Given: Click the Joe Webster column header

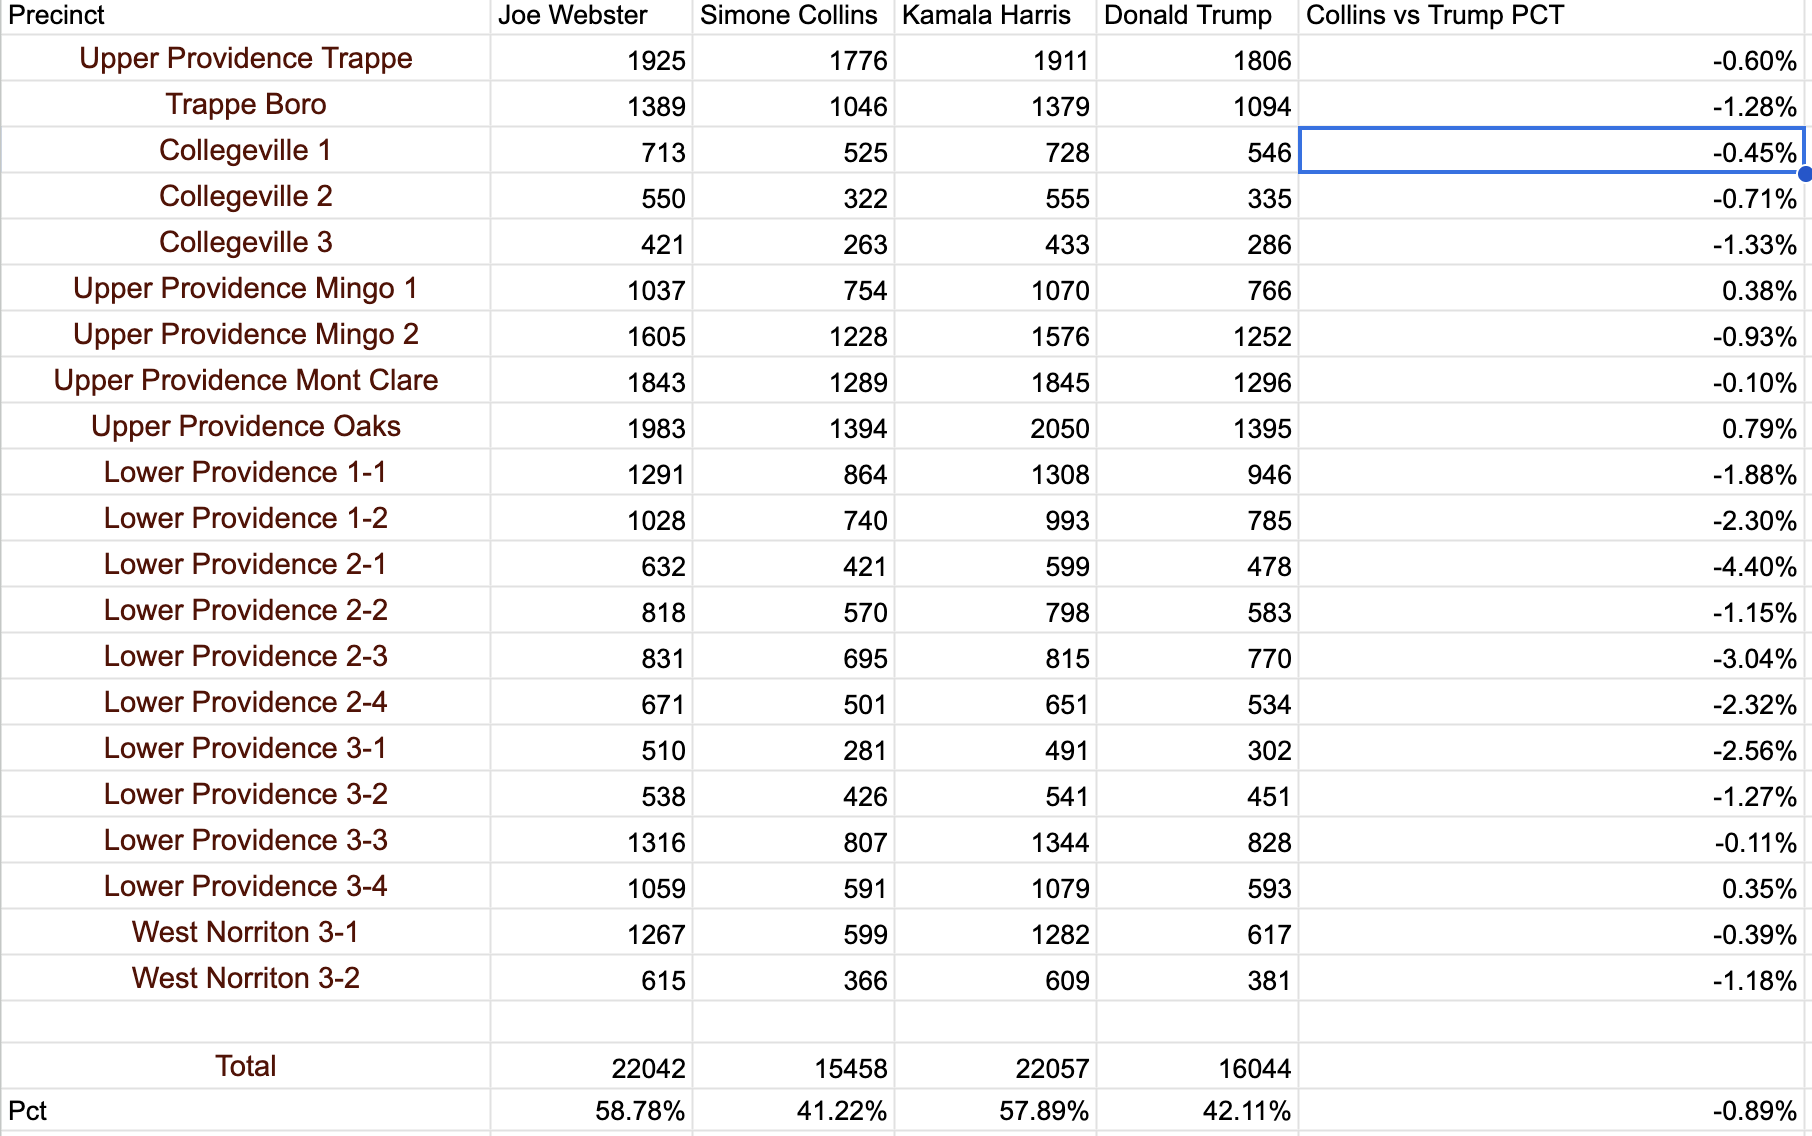Looking at the screenshot, I should [x=592, y=16].
